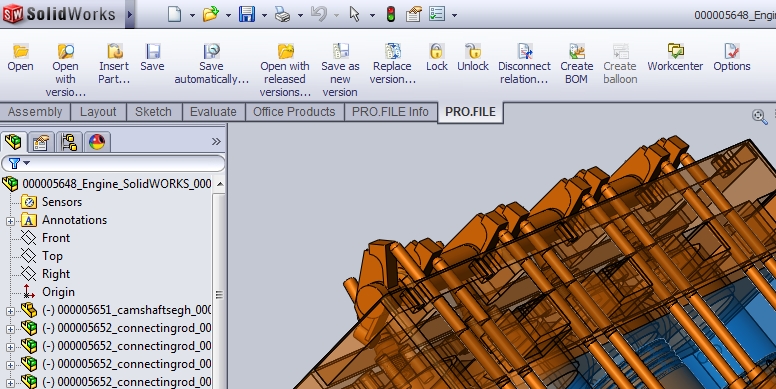The image size is (776, 389).
Task: Switch to the Evaluate tab
Action: click(x=213, y=112)
